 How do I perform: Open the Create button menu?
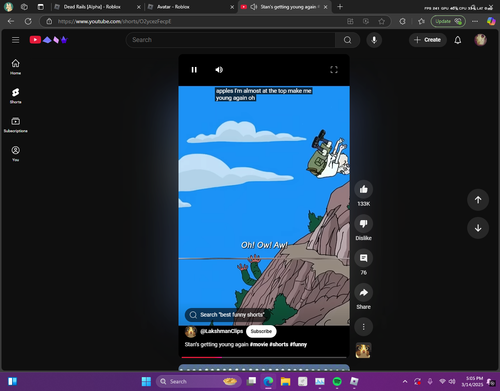(x=427, y=40)
